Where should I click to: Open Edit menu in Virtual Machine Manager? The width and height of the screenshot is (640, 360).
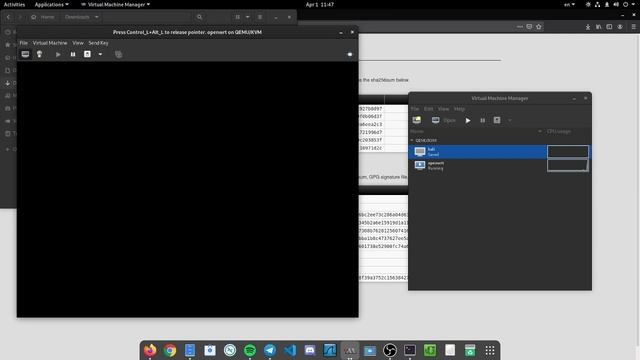point(428,109)
